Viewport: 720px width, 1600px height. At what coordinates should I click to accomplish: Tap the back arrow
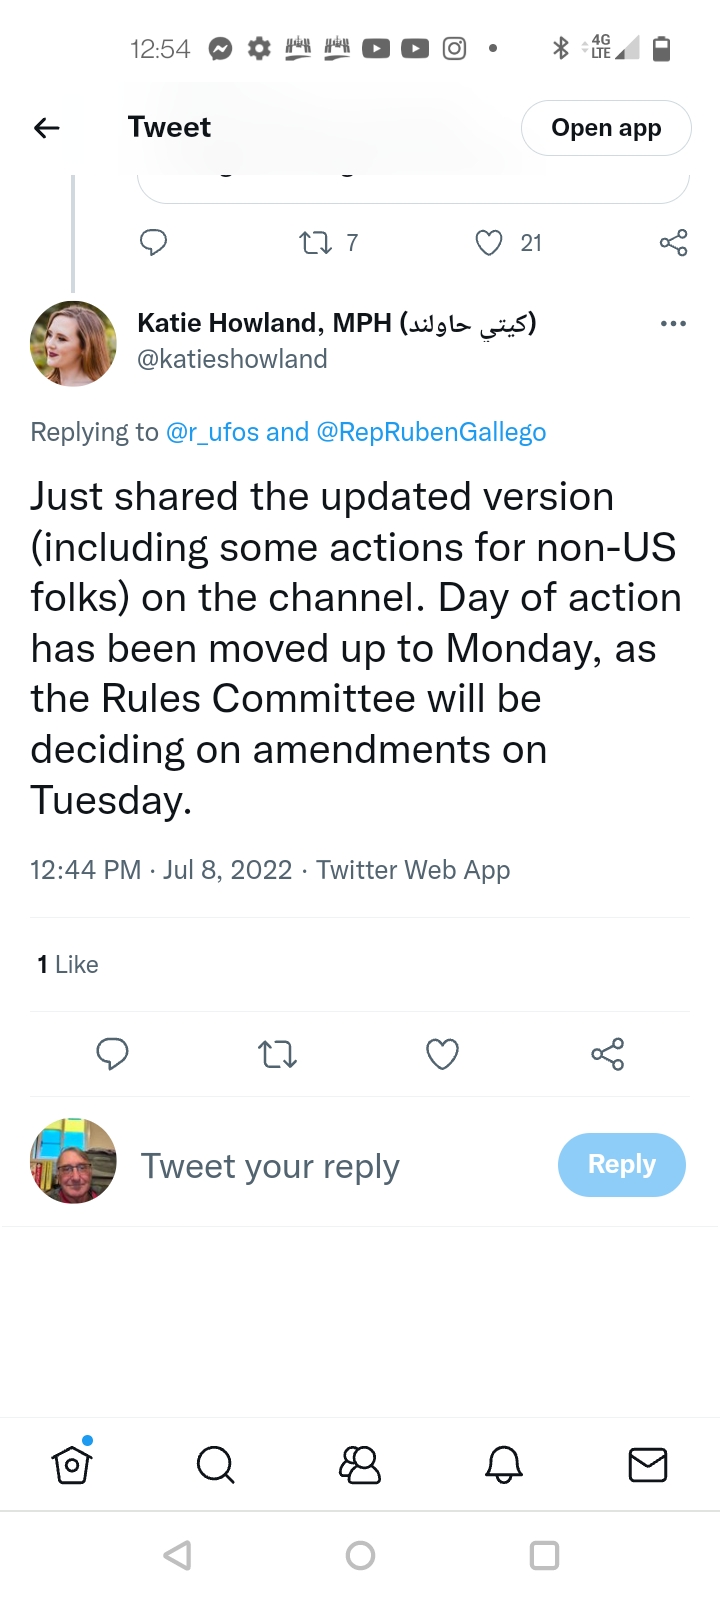(x=47, y=128)
